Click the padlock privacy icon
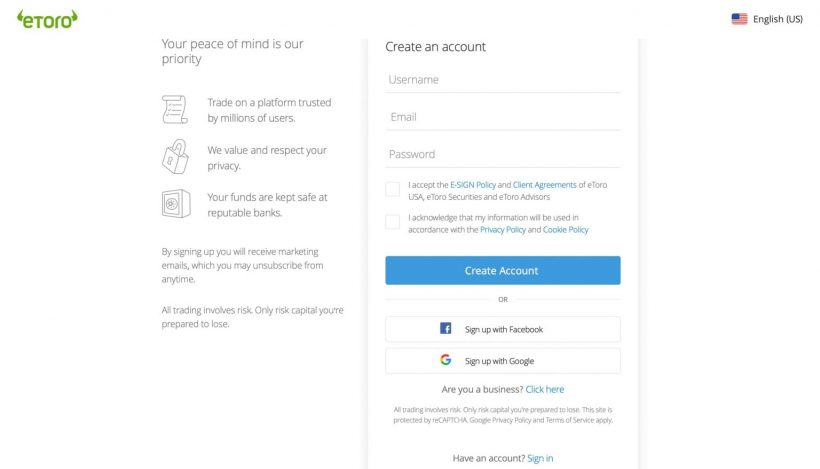This screenshot has height=469, width=820. (x=175, y=156)
